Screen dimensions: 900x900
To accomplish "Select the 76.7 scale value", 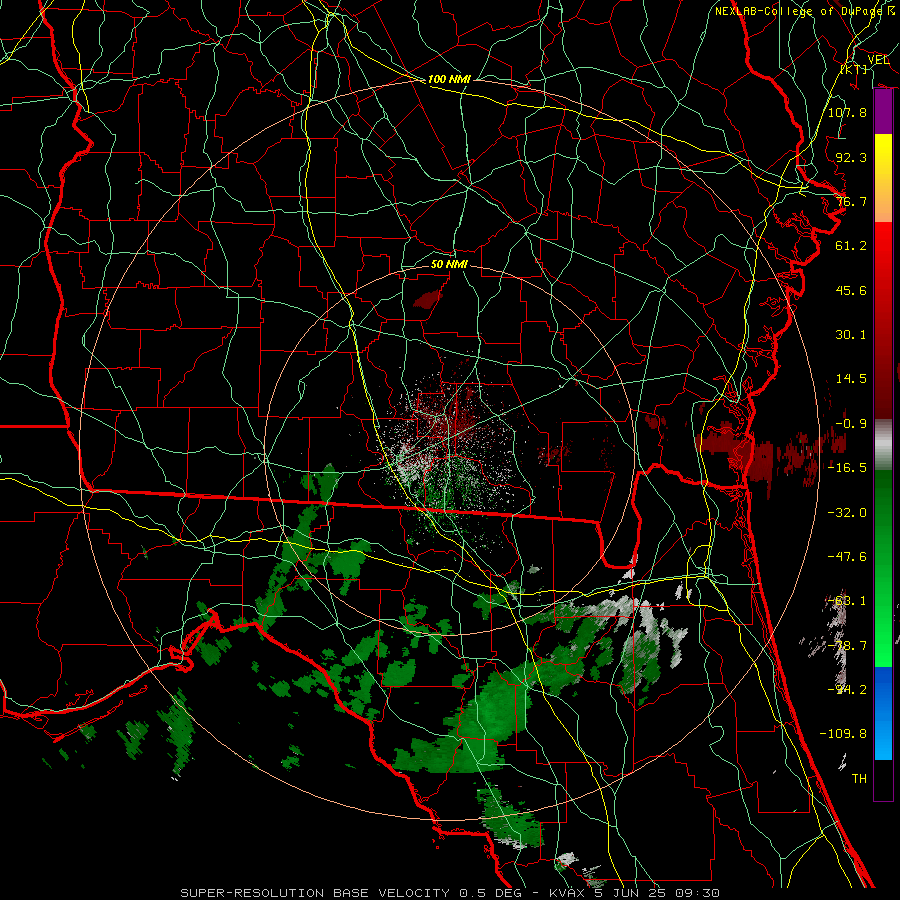I will [851, 201].
